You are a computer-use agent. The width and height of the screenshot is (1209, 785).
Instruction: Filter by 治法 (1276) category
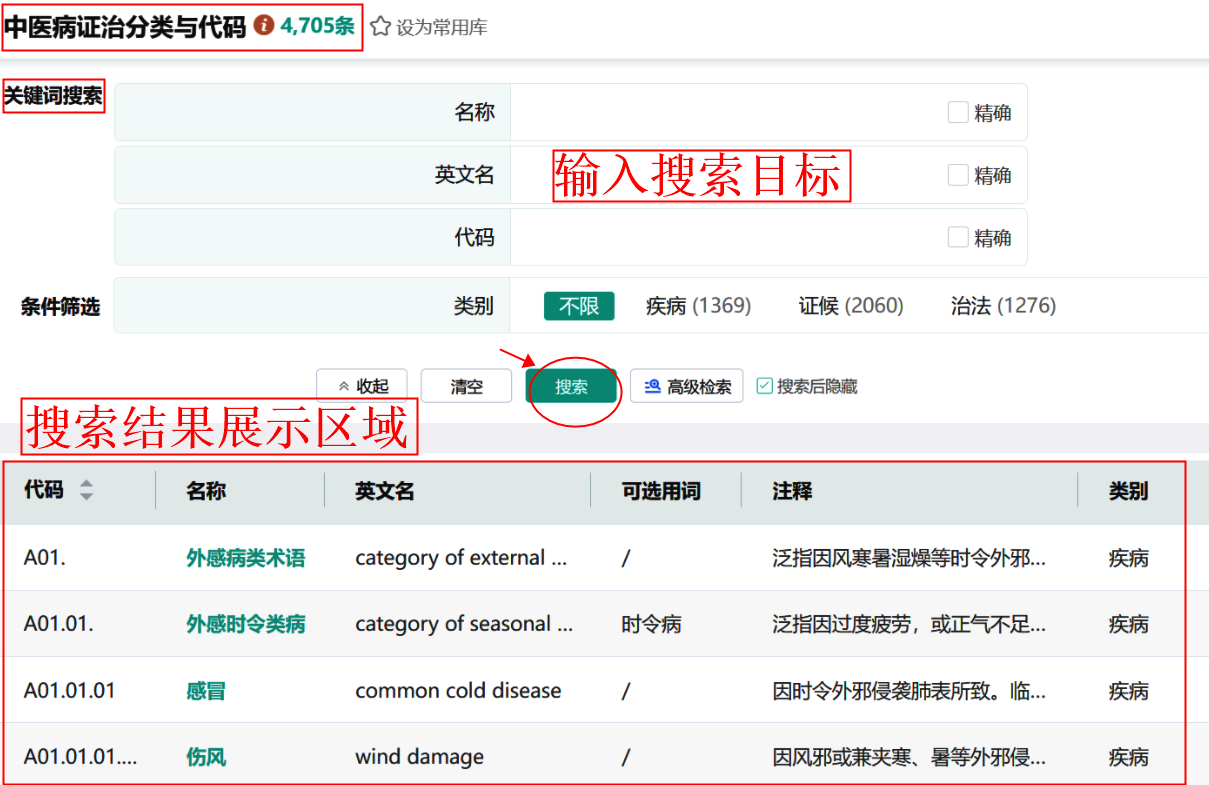click(1002, 306)
